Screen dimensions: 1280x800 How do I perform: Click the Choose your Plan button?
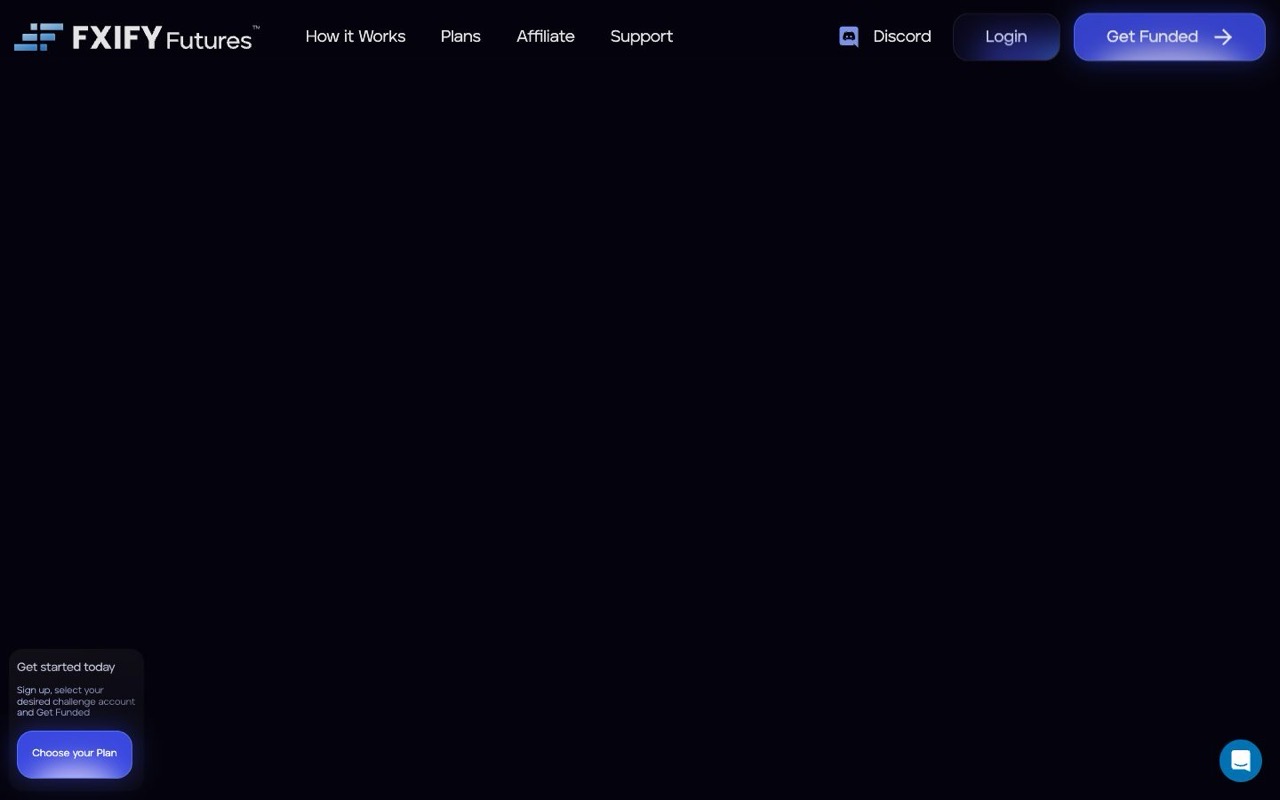(x=74, y=754)
